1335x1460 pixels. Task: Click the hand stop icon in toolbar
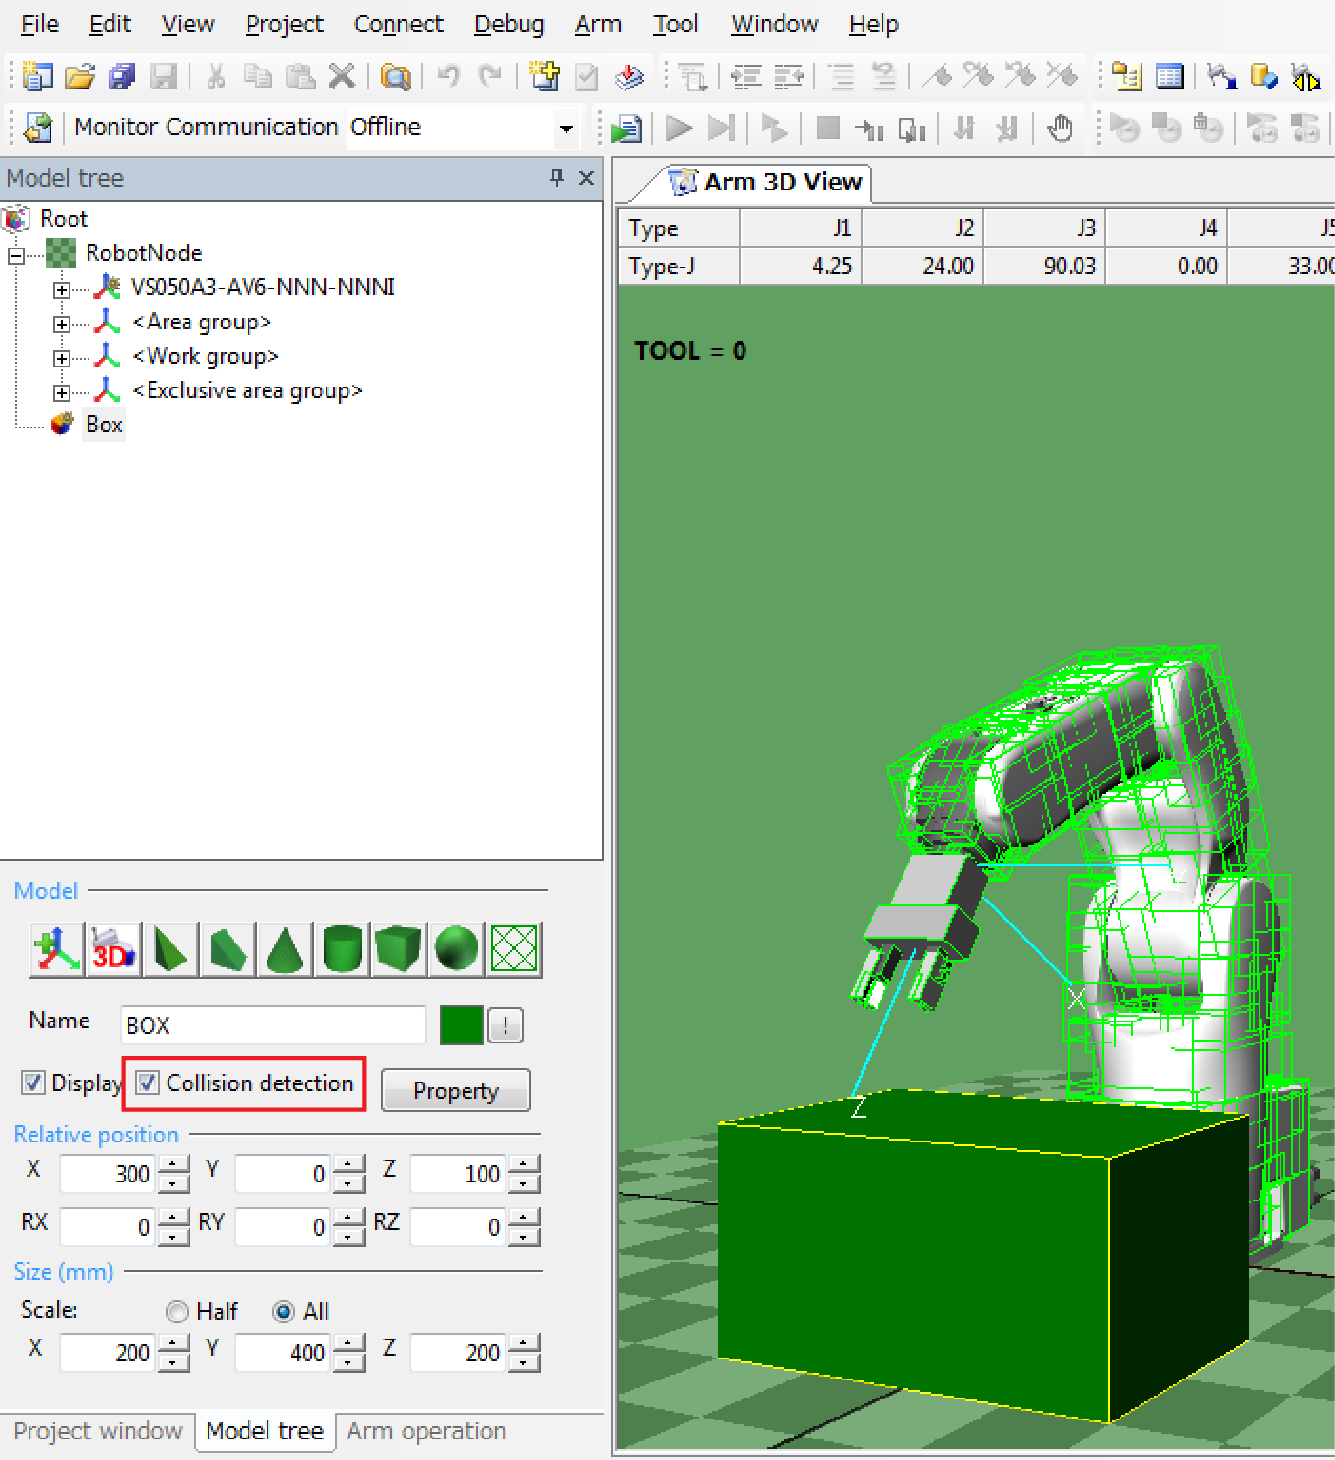pos(1060,128)
